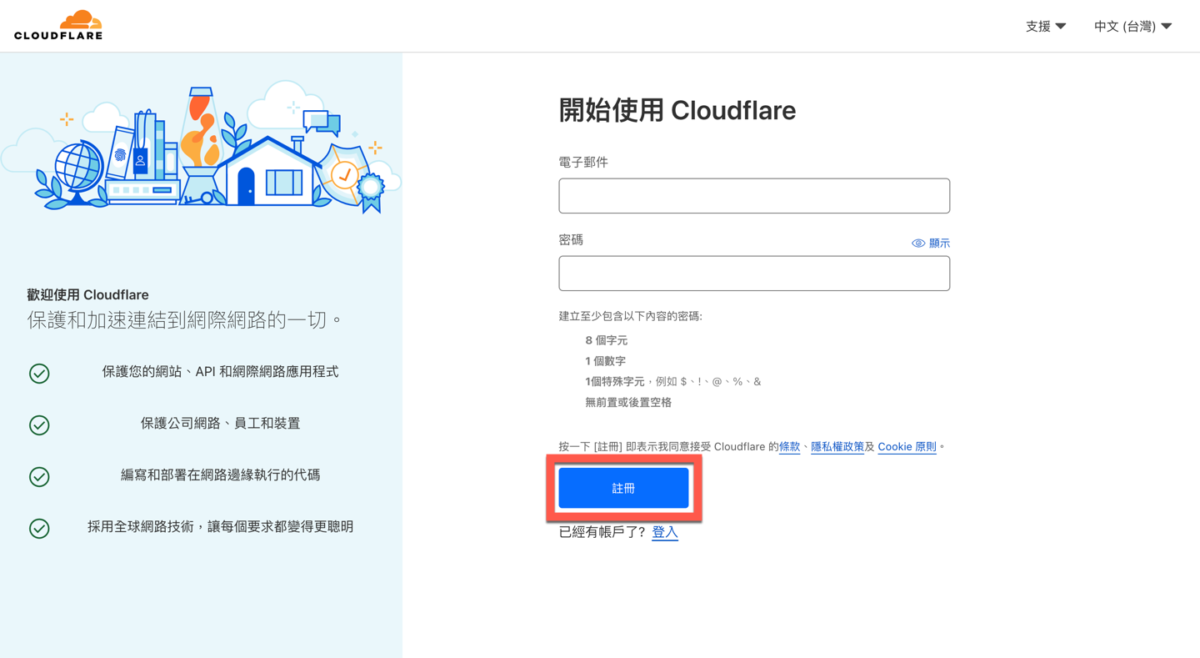Image resolution: width=1200 pixels, height=658 pixels.
Task: Click checkmark icon beside 保護您的網站
Action: click(x=39, y=373)
